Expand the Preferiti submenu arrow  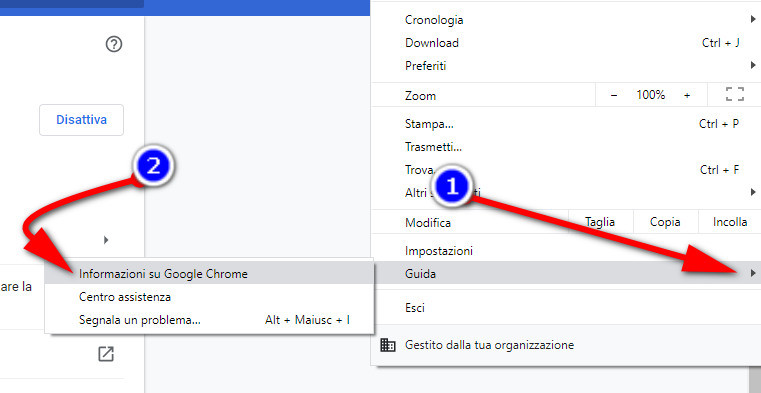click(753, 65)
